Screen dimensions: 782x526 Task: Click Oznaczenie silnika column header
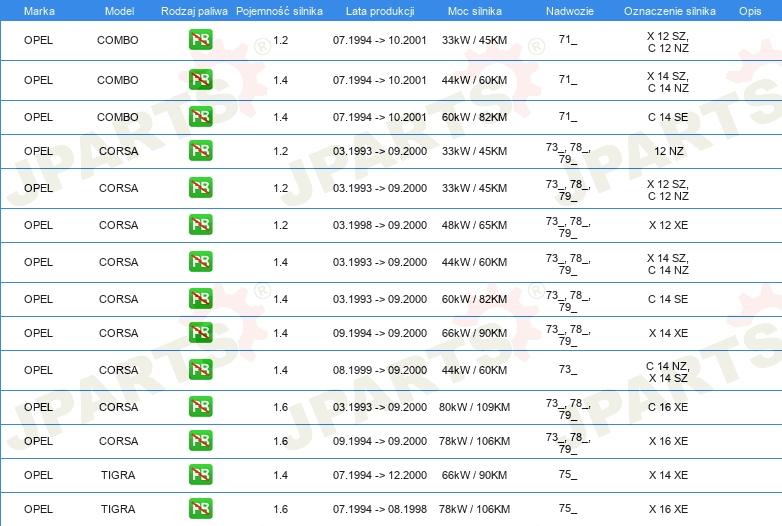(x=669, y=11)
